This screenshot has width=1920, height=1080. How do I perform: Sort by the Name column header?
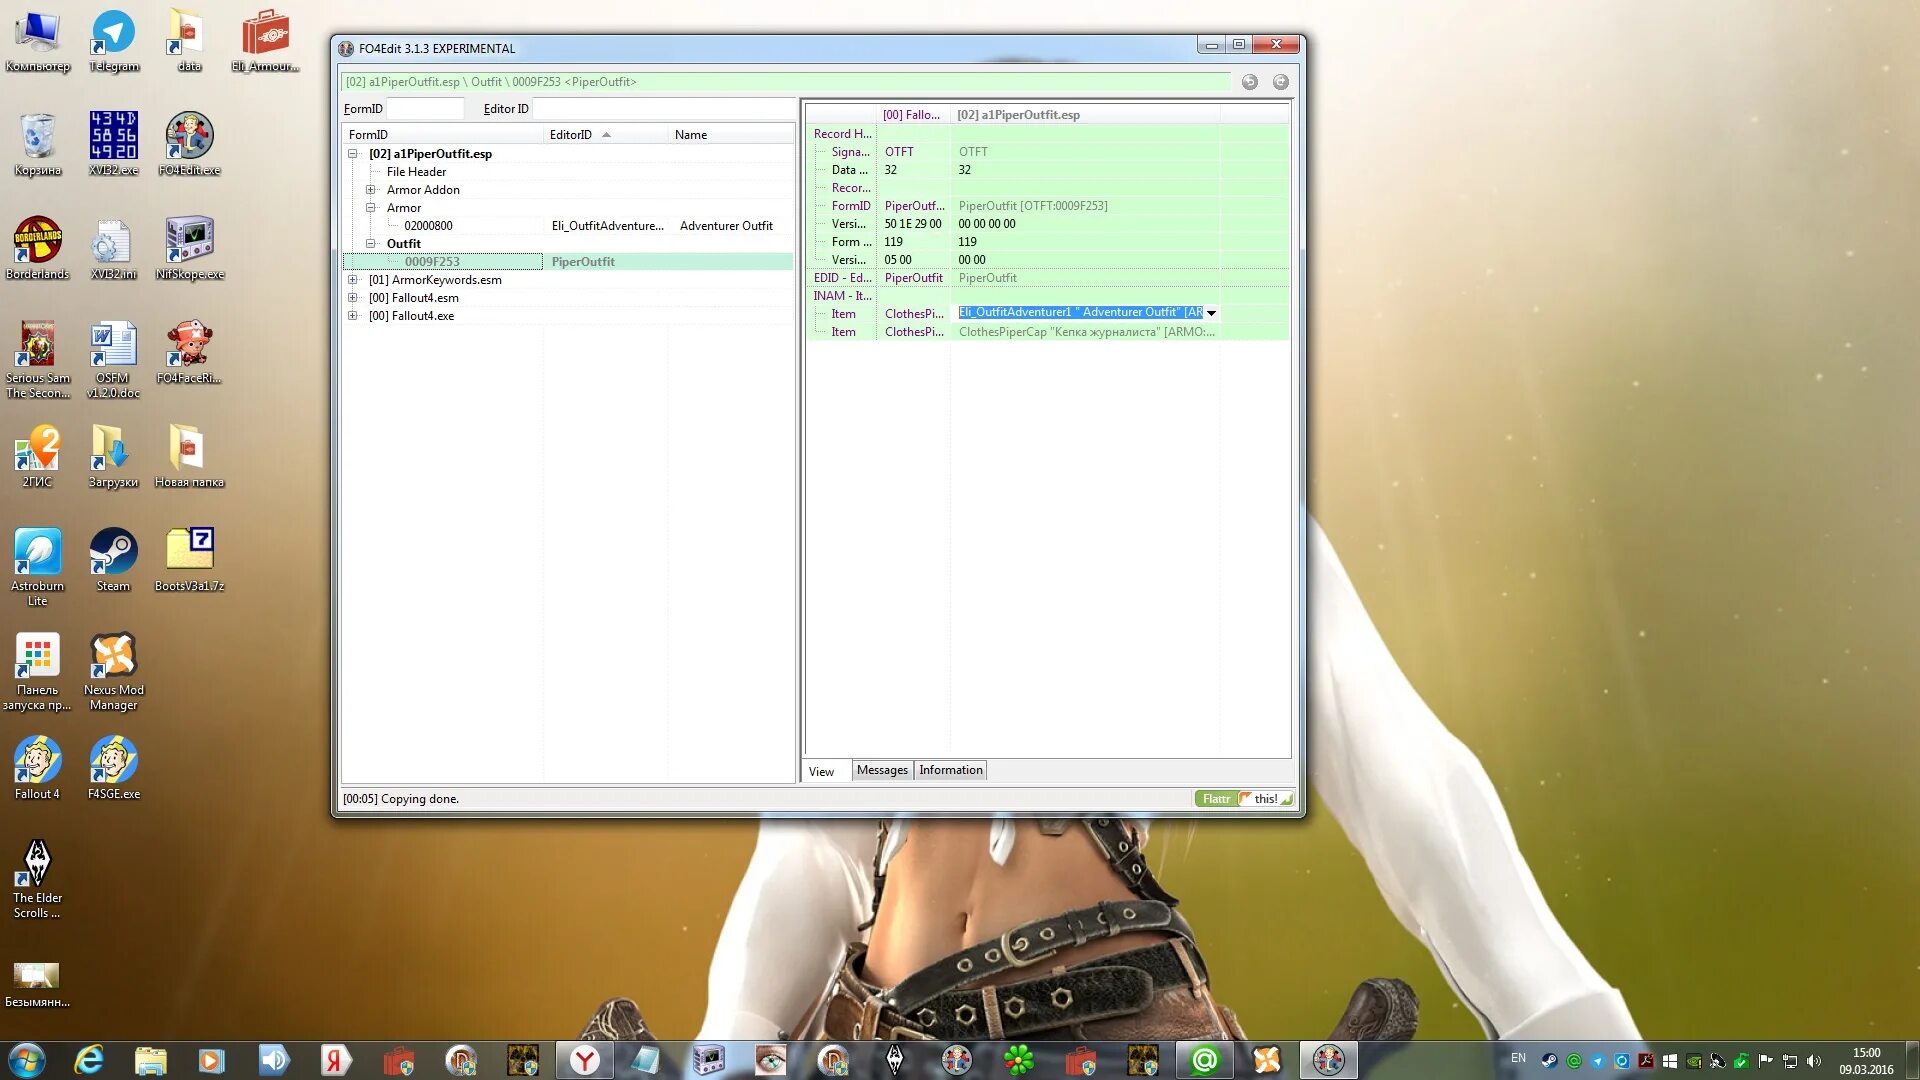coord(730,135)
